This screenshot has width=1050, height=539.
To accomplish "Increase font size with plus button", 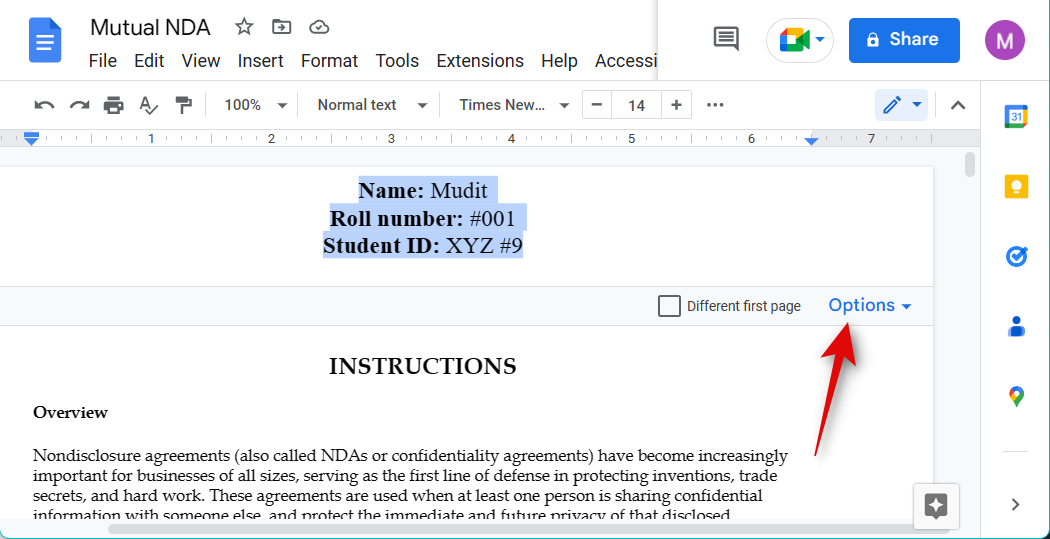I will (676, 105).
